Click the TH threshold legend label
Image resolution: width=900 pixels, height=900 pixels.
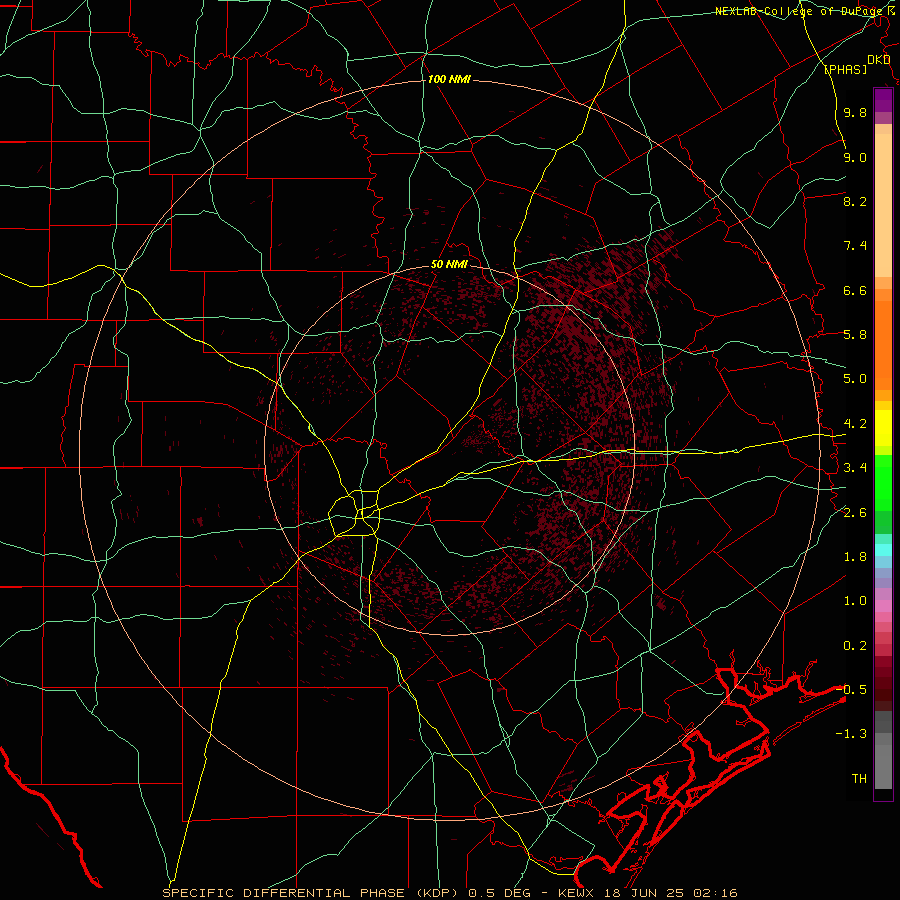point(859,779)
